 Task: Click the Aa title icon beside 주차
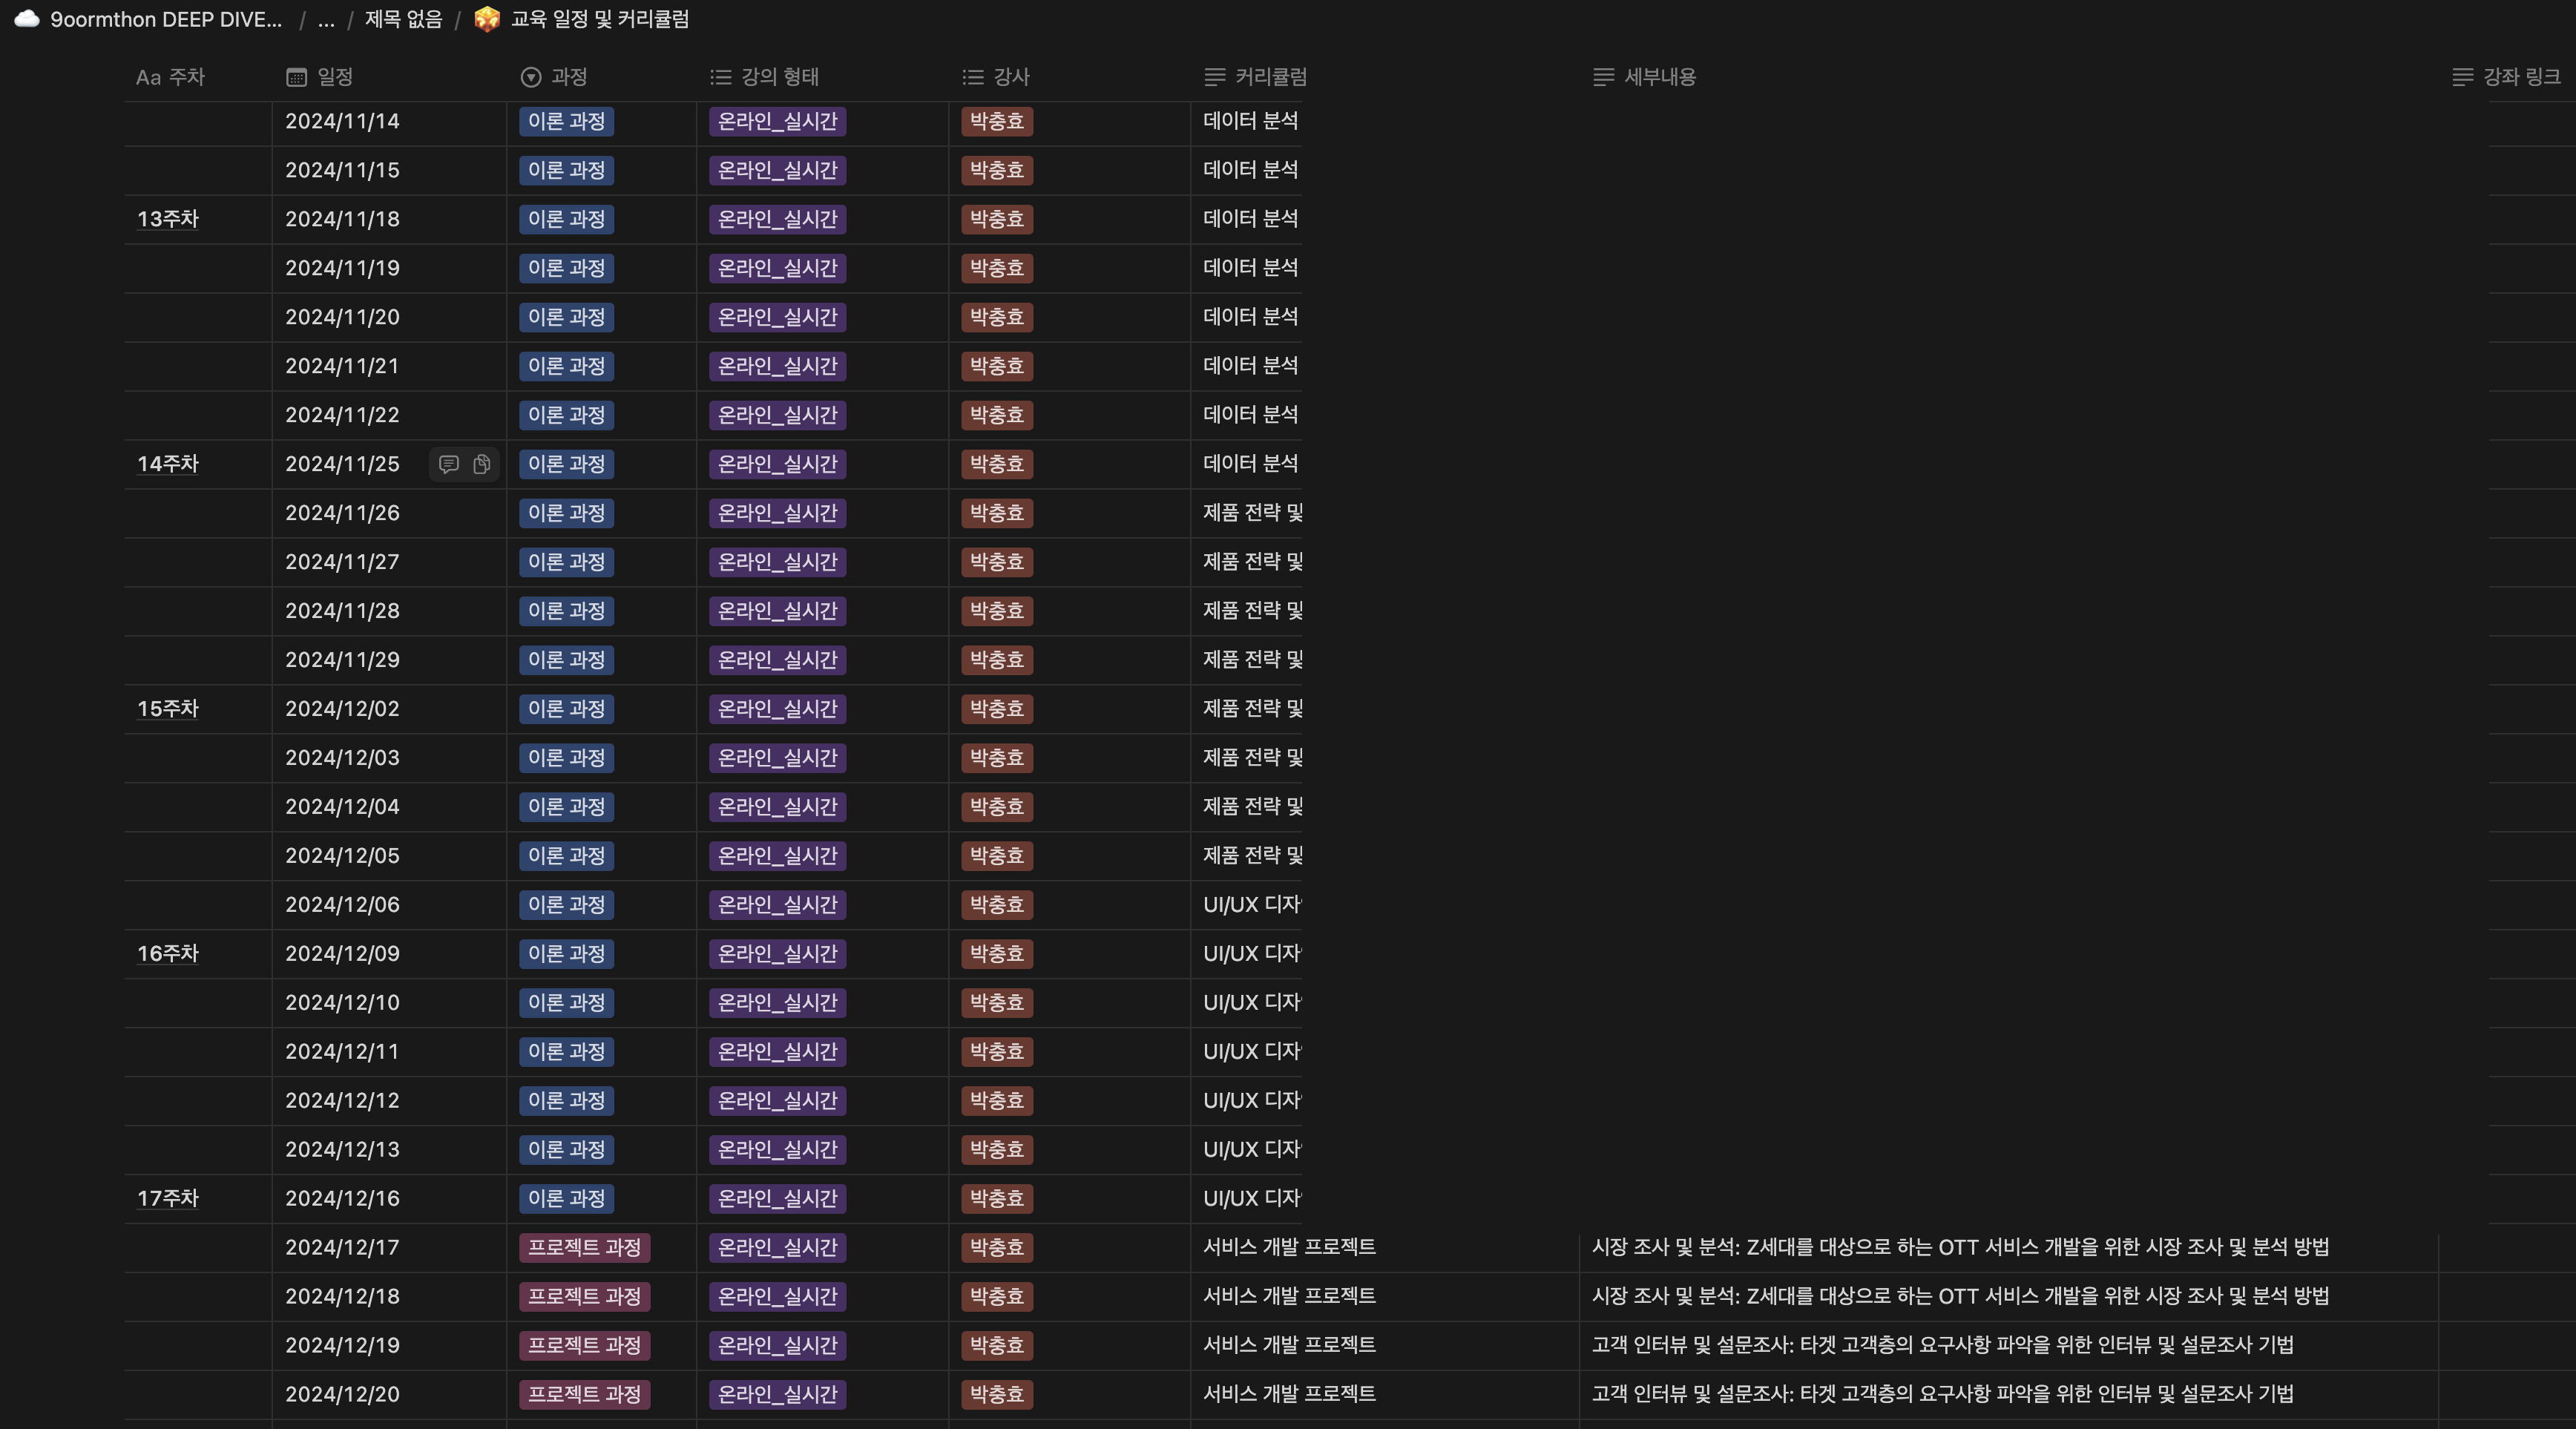(148, 77)
